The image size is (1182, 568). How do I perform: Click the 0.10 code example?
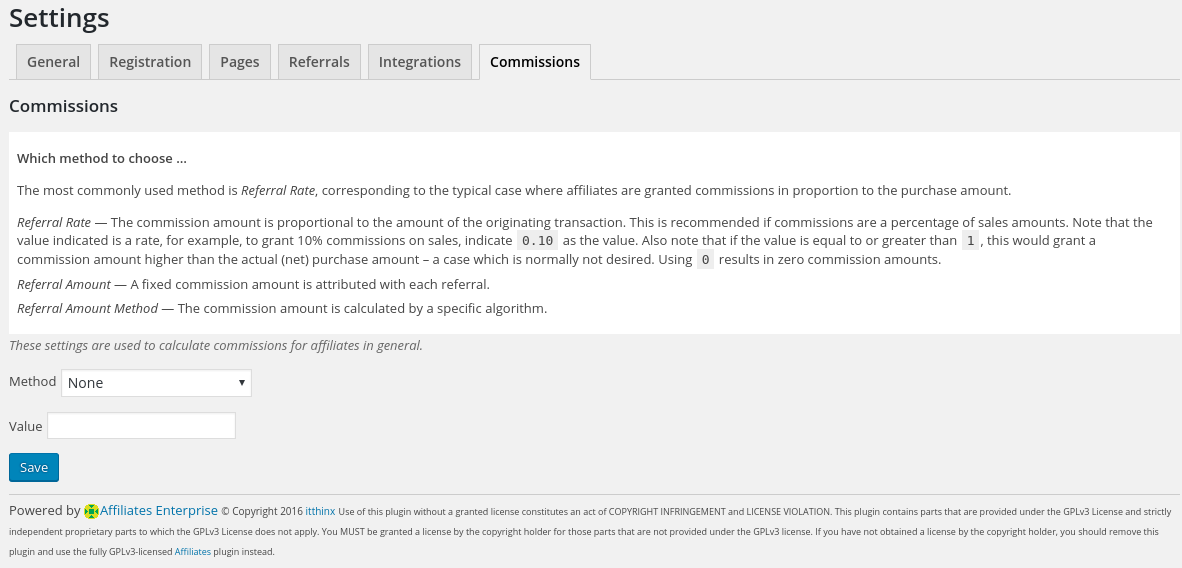coord(537,241)
